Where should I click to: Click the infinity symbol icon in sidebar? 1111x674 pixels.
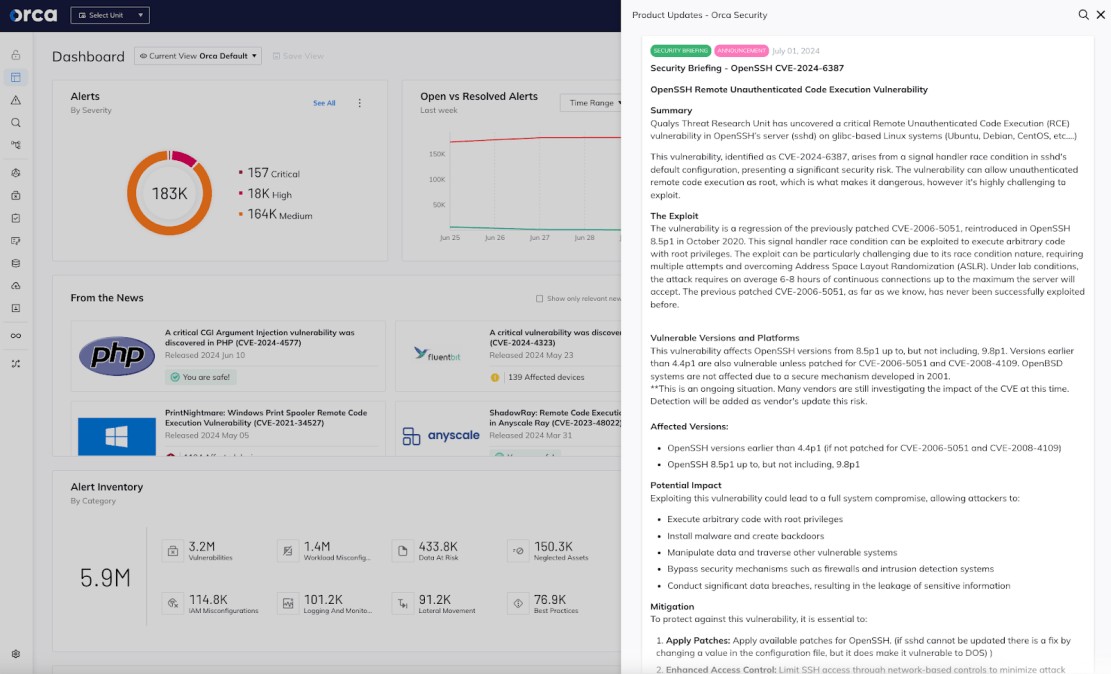coord(15,335)
